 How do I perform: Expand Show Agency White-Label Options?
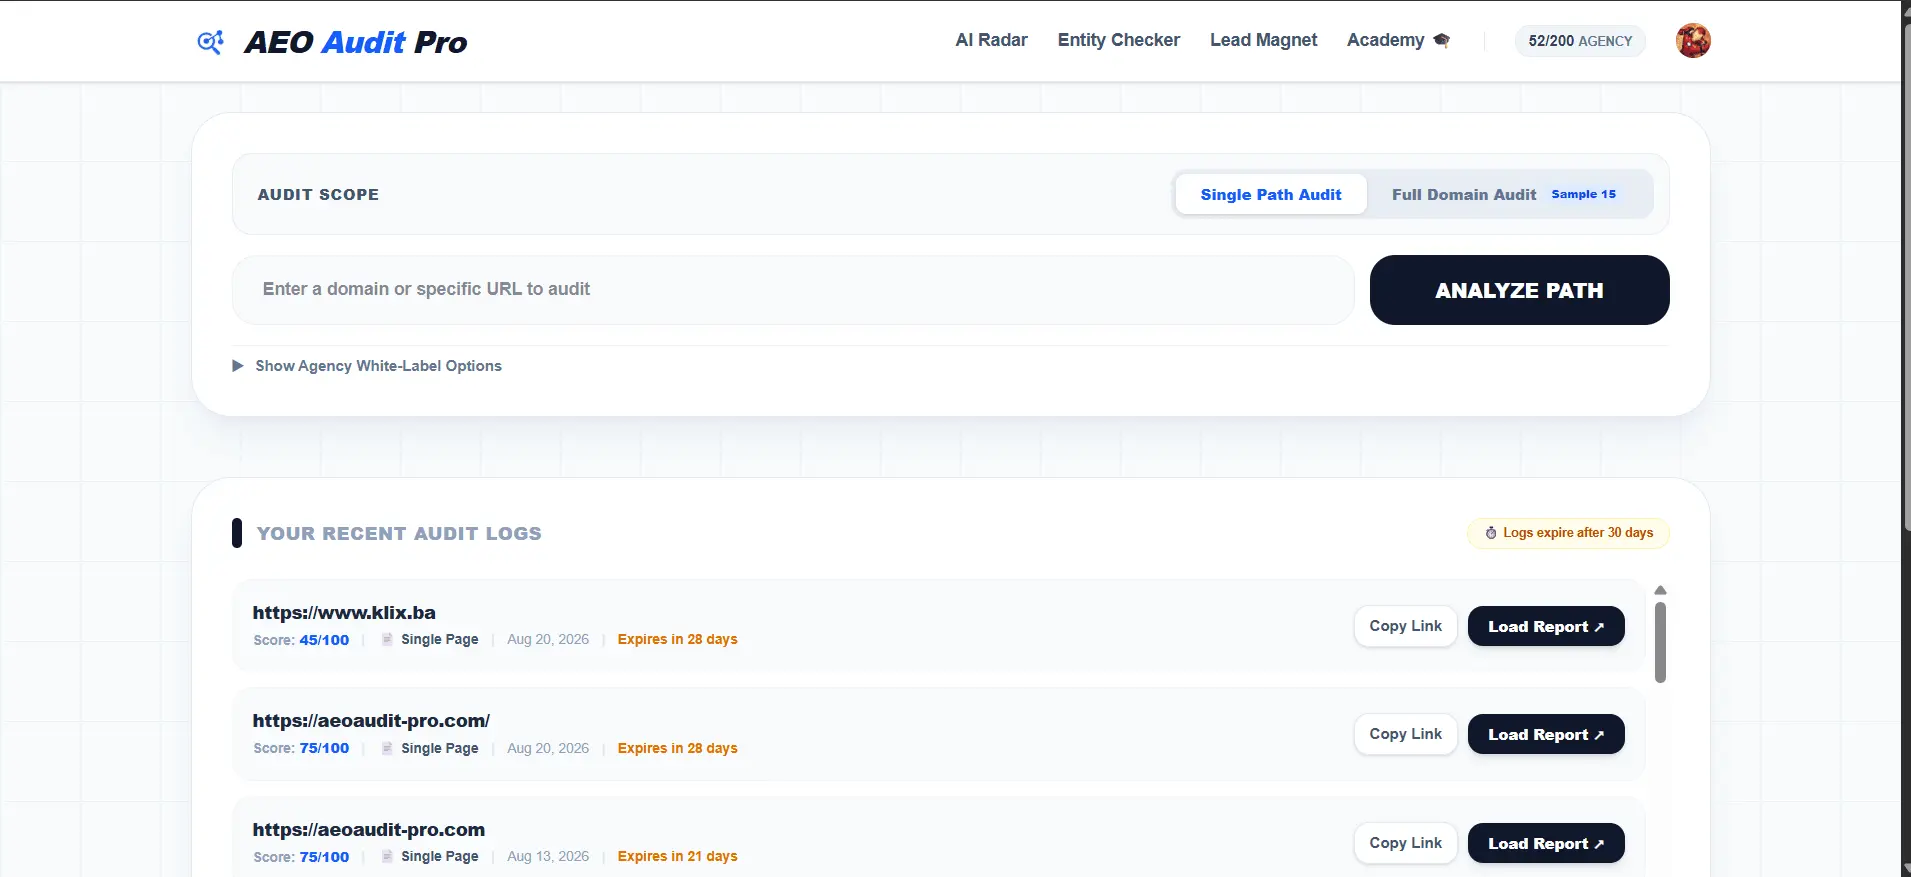coord(367,366)
